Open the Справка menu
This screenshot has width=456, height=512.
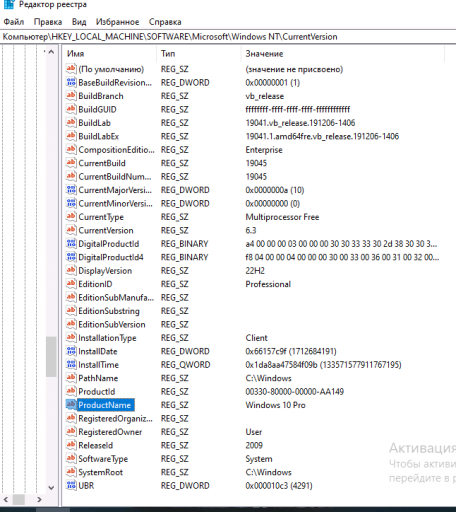pos(165,22)
